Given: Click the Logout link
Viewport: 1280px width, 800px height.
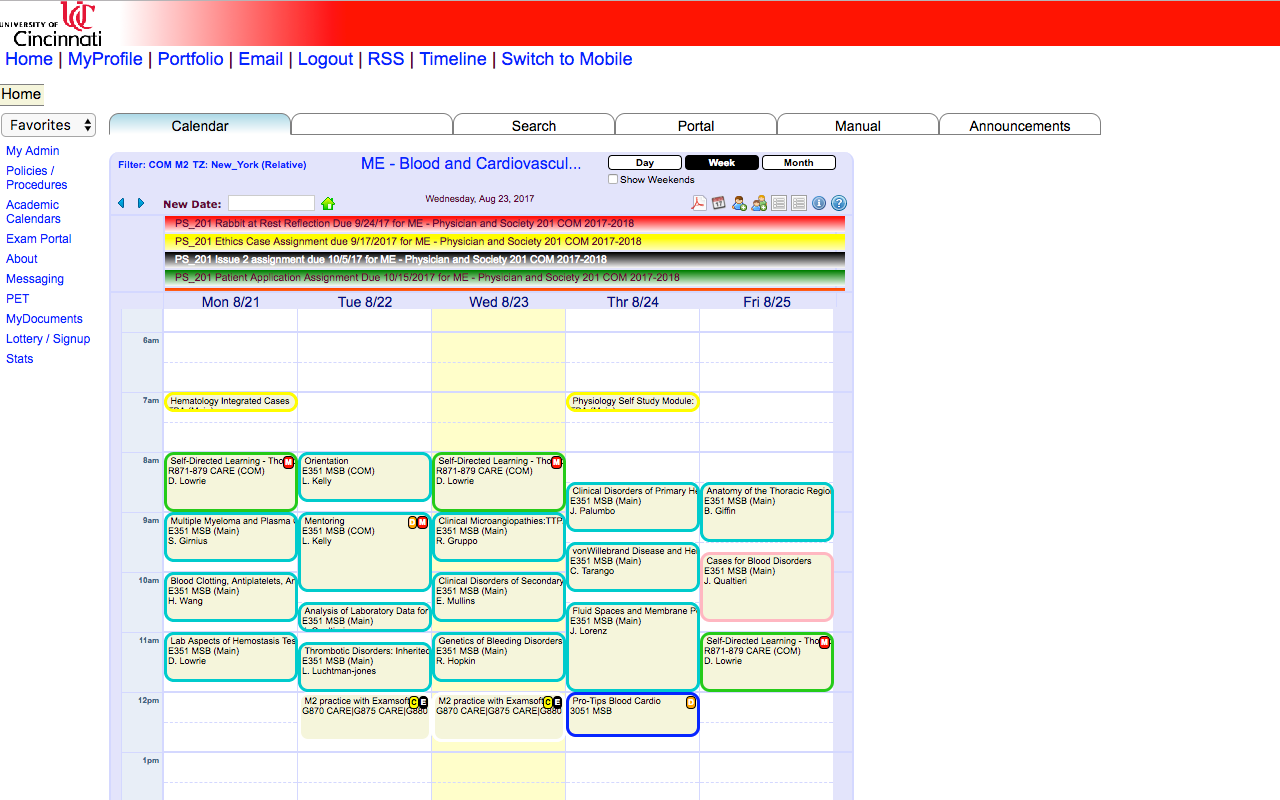Looking at the screenshot, I should tap(326, 59).
